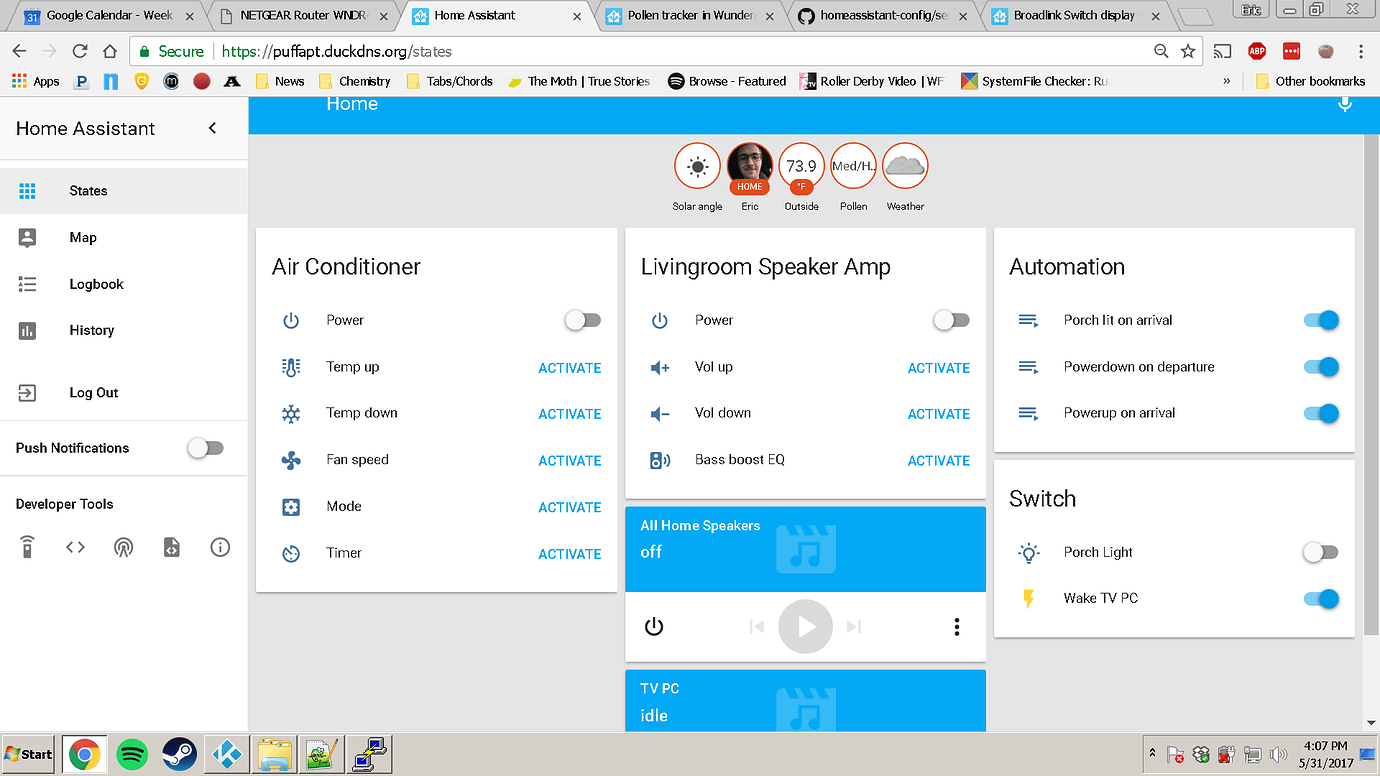Power off All Home Speakers media player
This screenshot has width=1380, height=776.
654,627
